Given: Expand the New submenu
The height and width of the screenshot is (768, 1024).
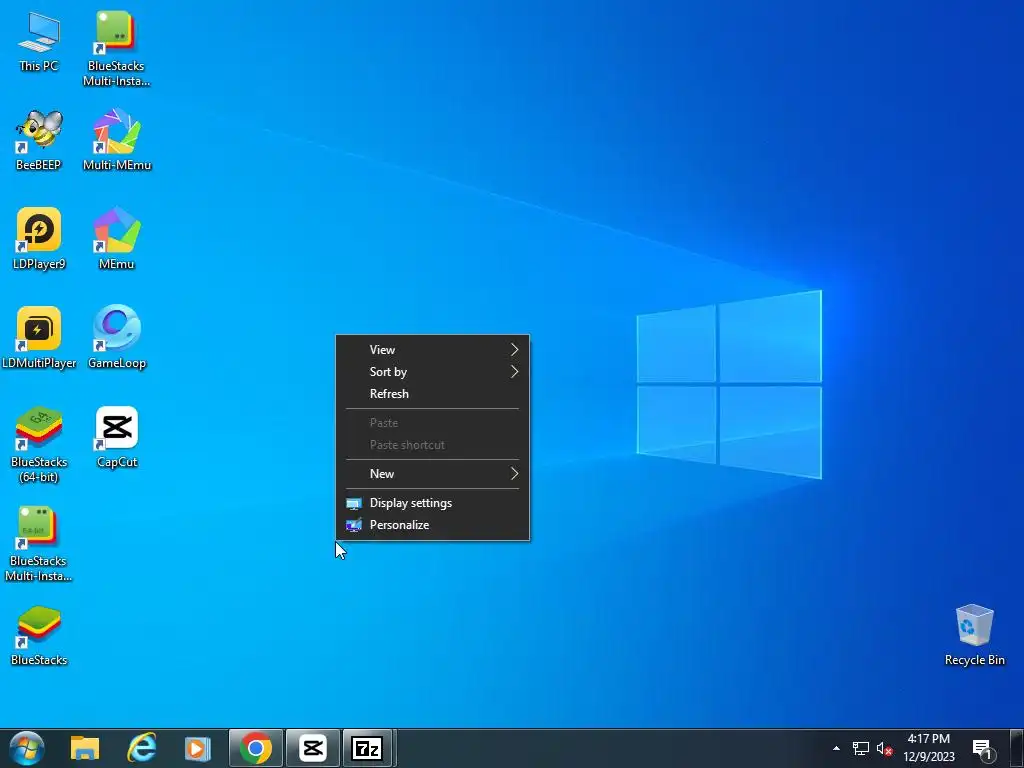Looking at the screenshot, I should (432, 473).
